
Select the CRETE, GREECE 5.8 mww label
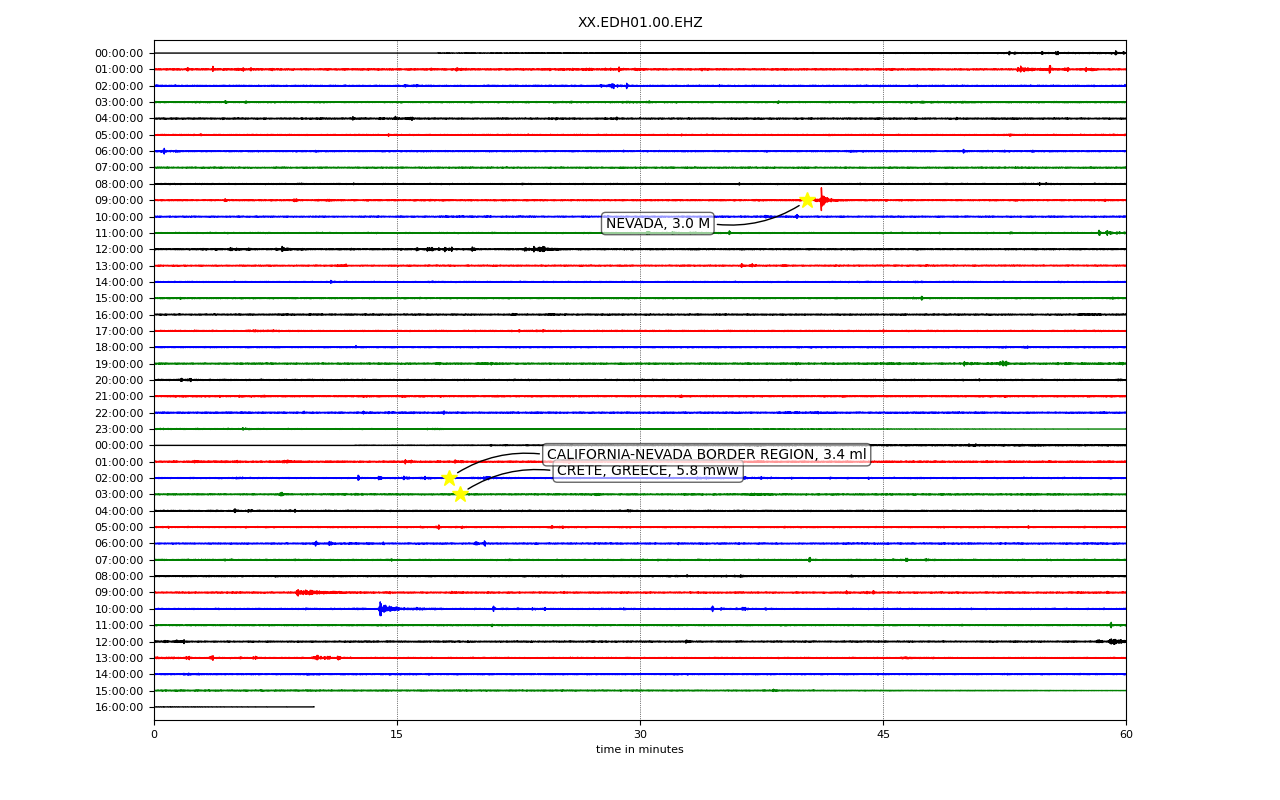648,471
